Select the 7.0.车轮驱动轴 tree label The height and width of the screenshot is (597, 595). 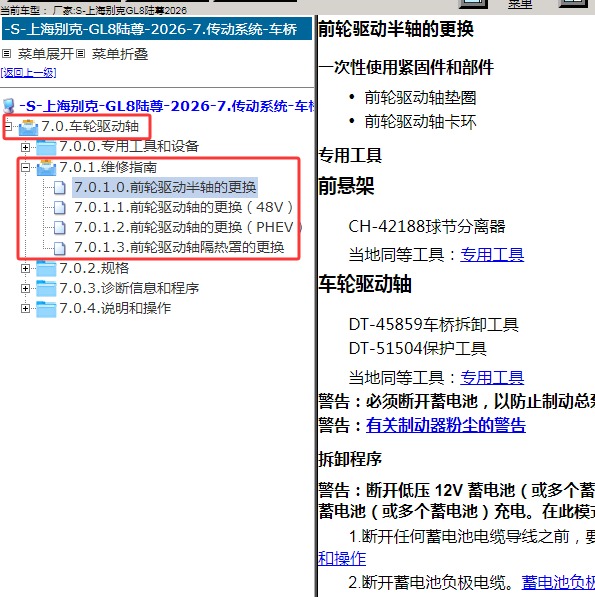pyautogui.click(x=90, y=126)
